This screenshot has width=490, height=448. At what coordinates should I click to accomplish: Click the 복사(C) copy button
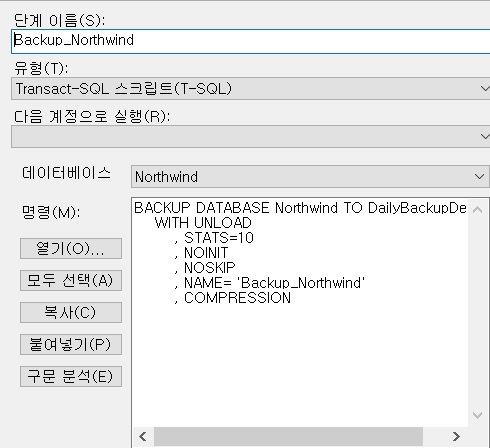tap(71, 312)
